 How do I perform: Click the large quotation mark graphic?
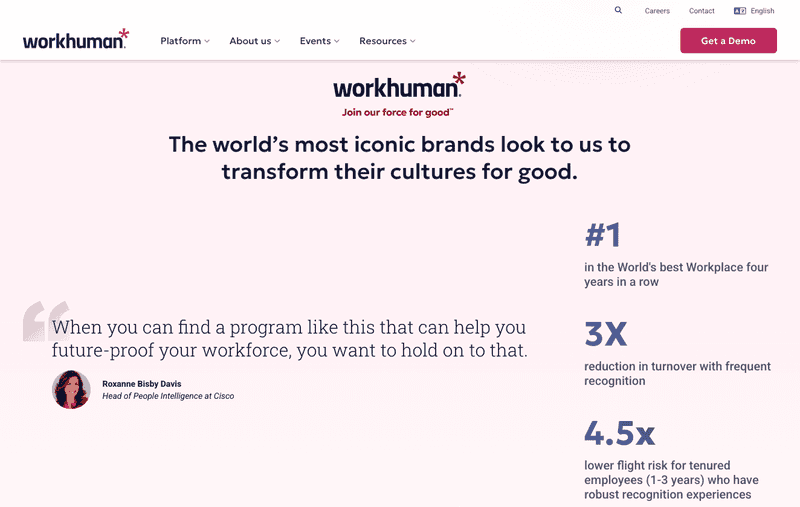click(45, 321)
